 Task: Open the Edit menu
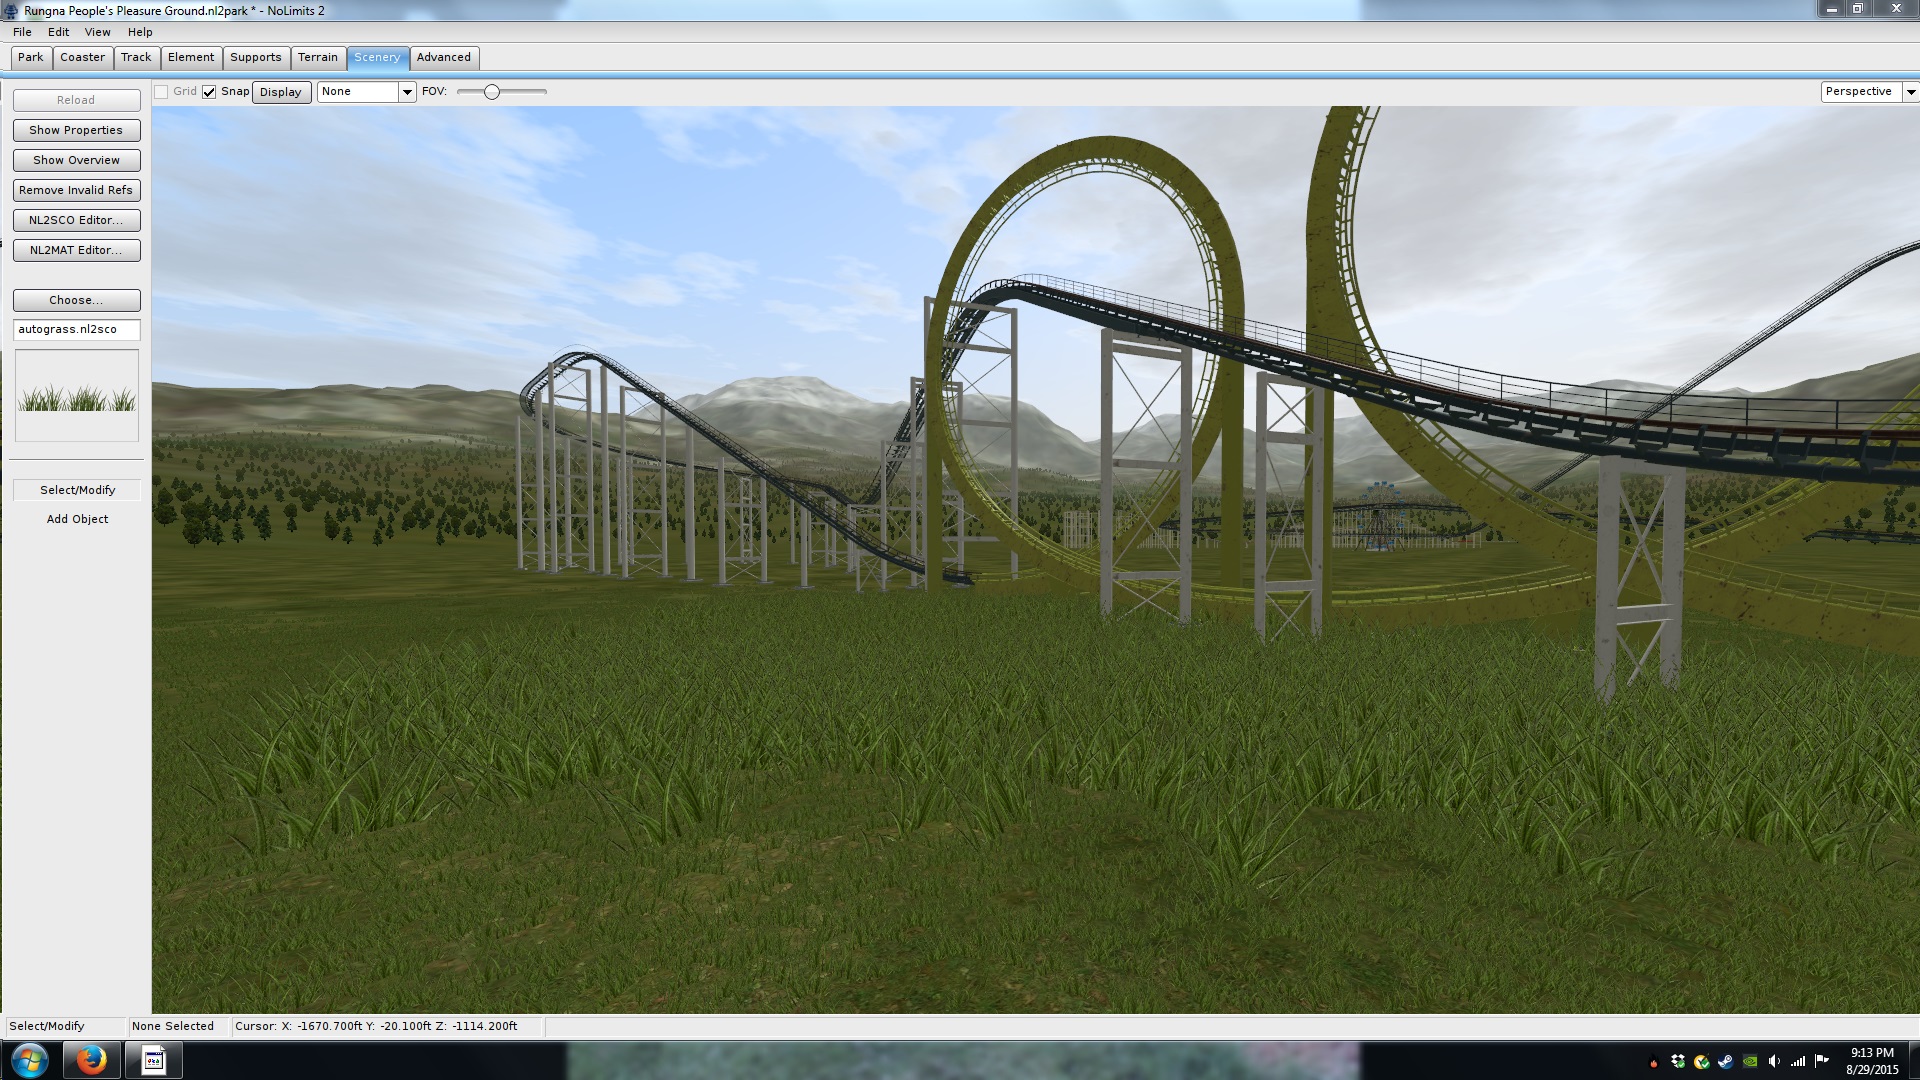58,32
